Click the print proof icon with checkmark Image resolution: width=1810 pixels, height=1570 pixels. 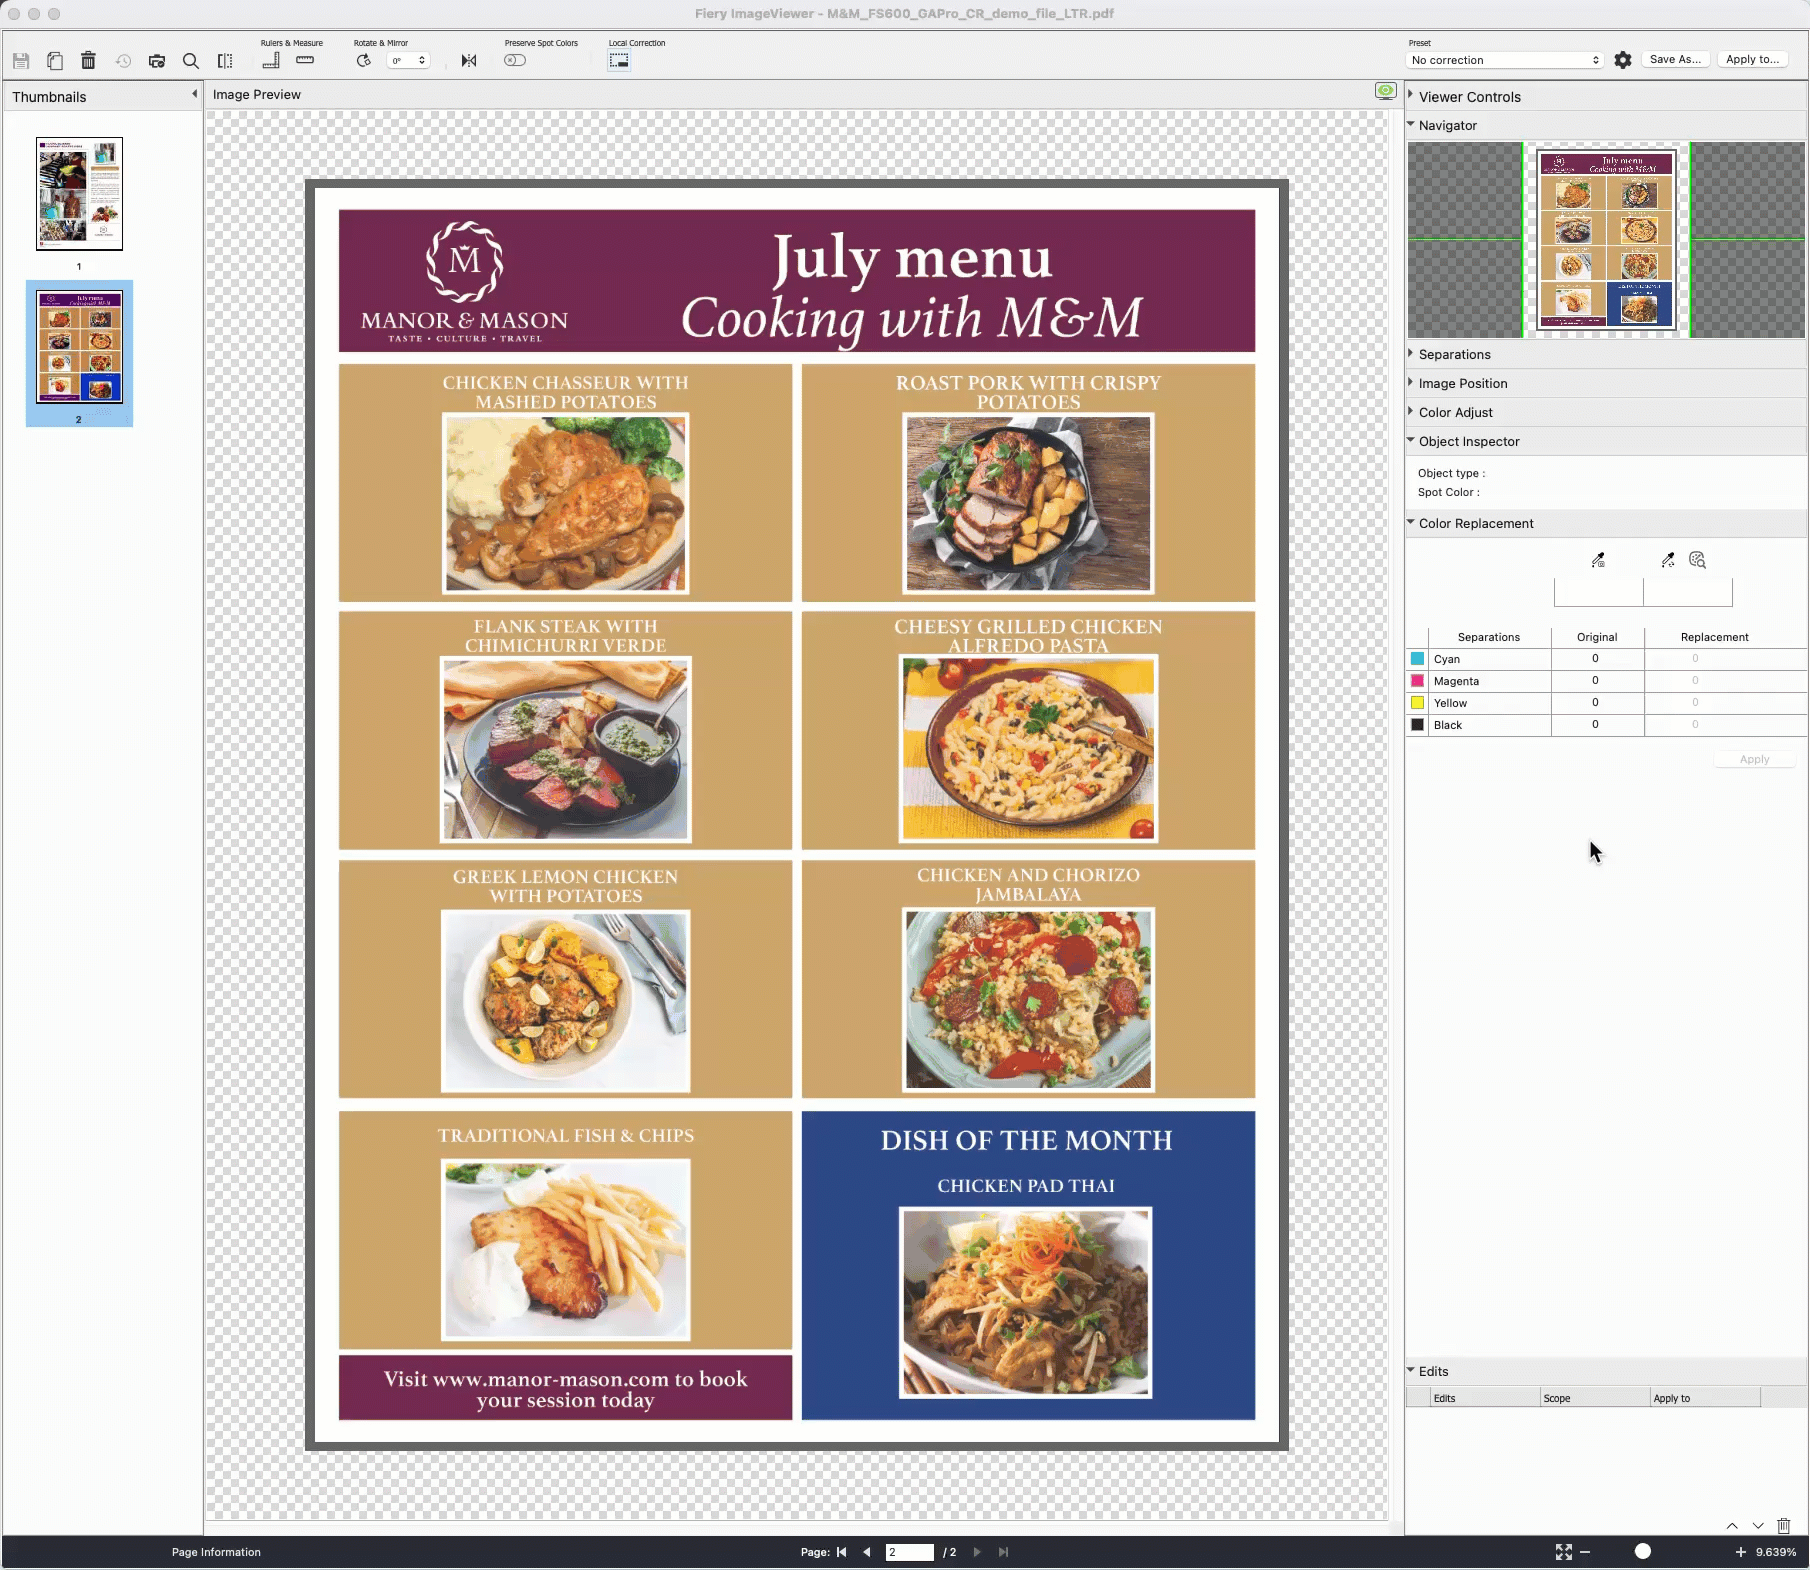coord(157,61)
